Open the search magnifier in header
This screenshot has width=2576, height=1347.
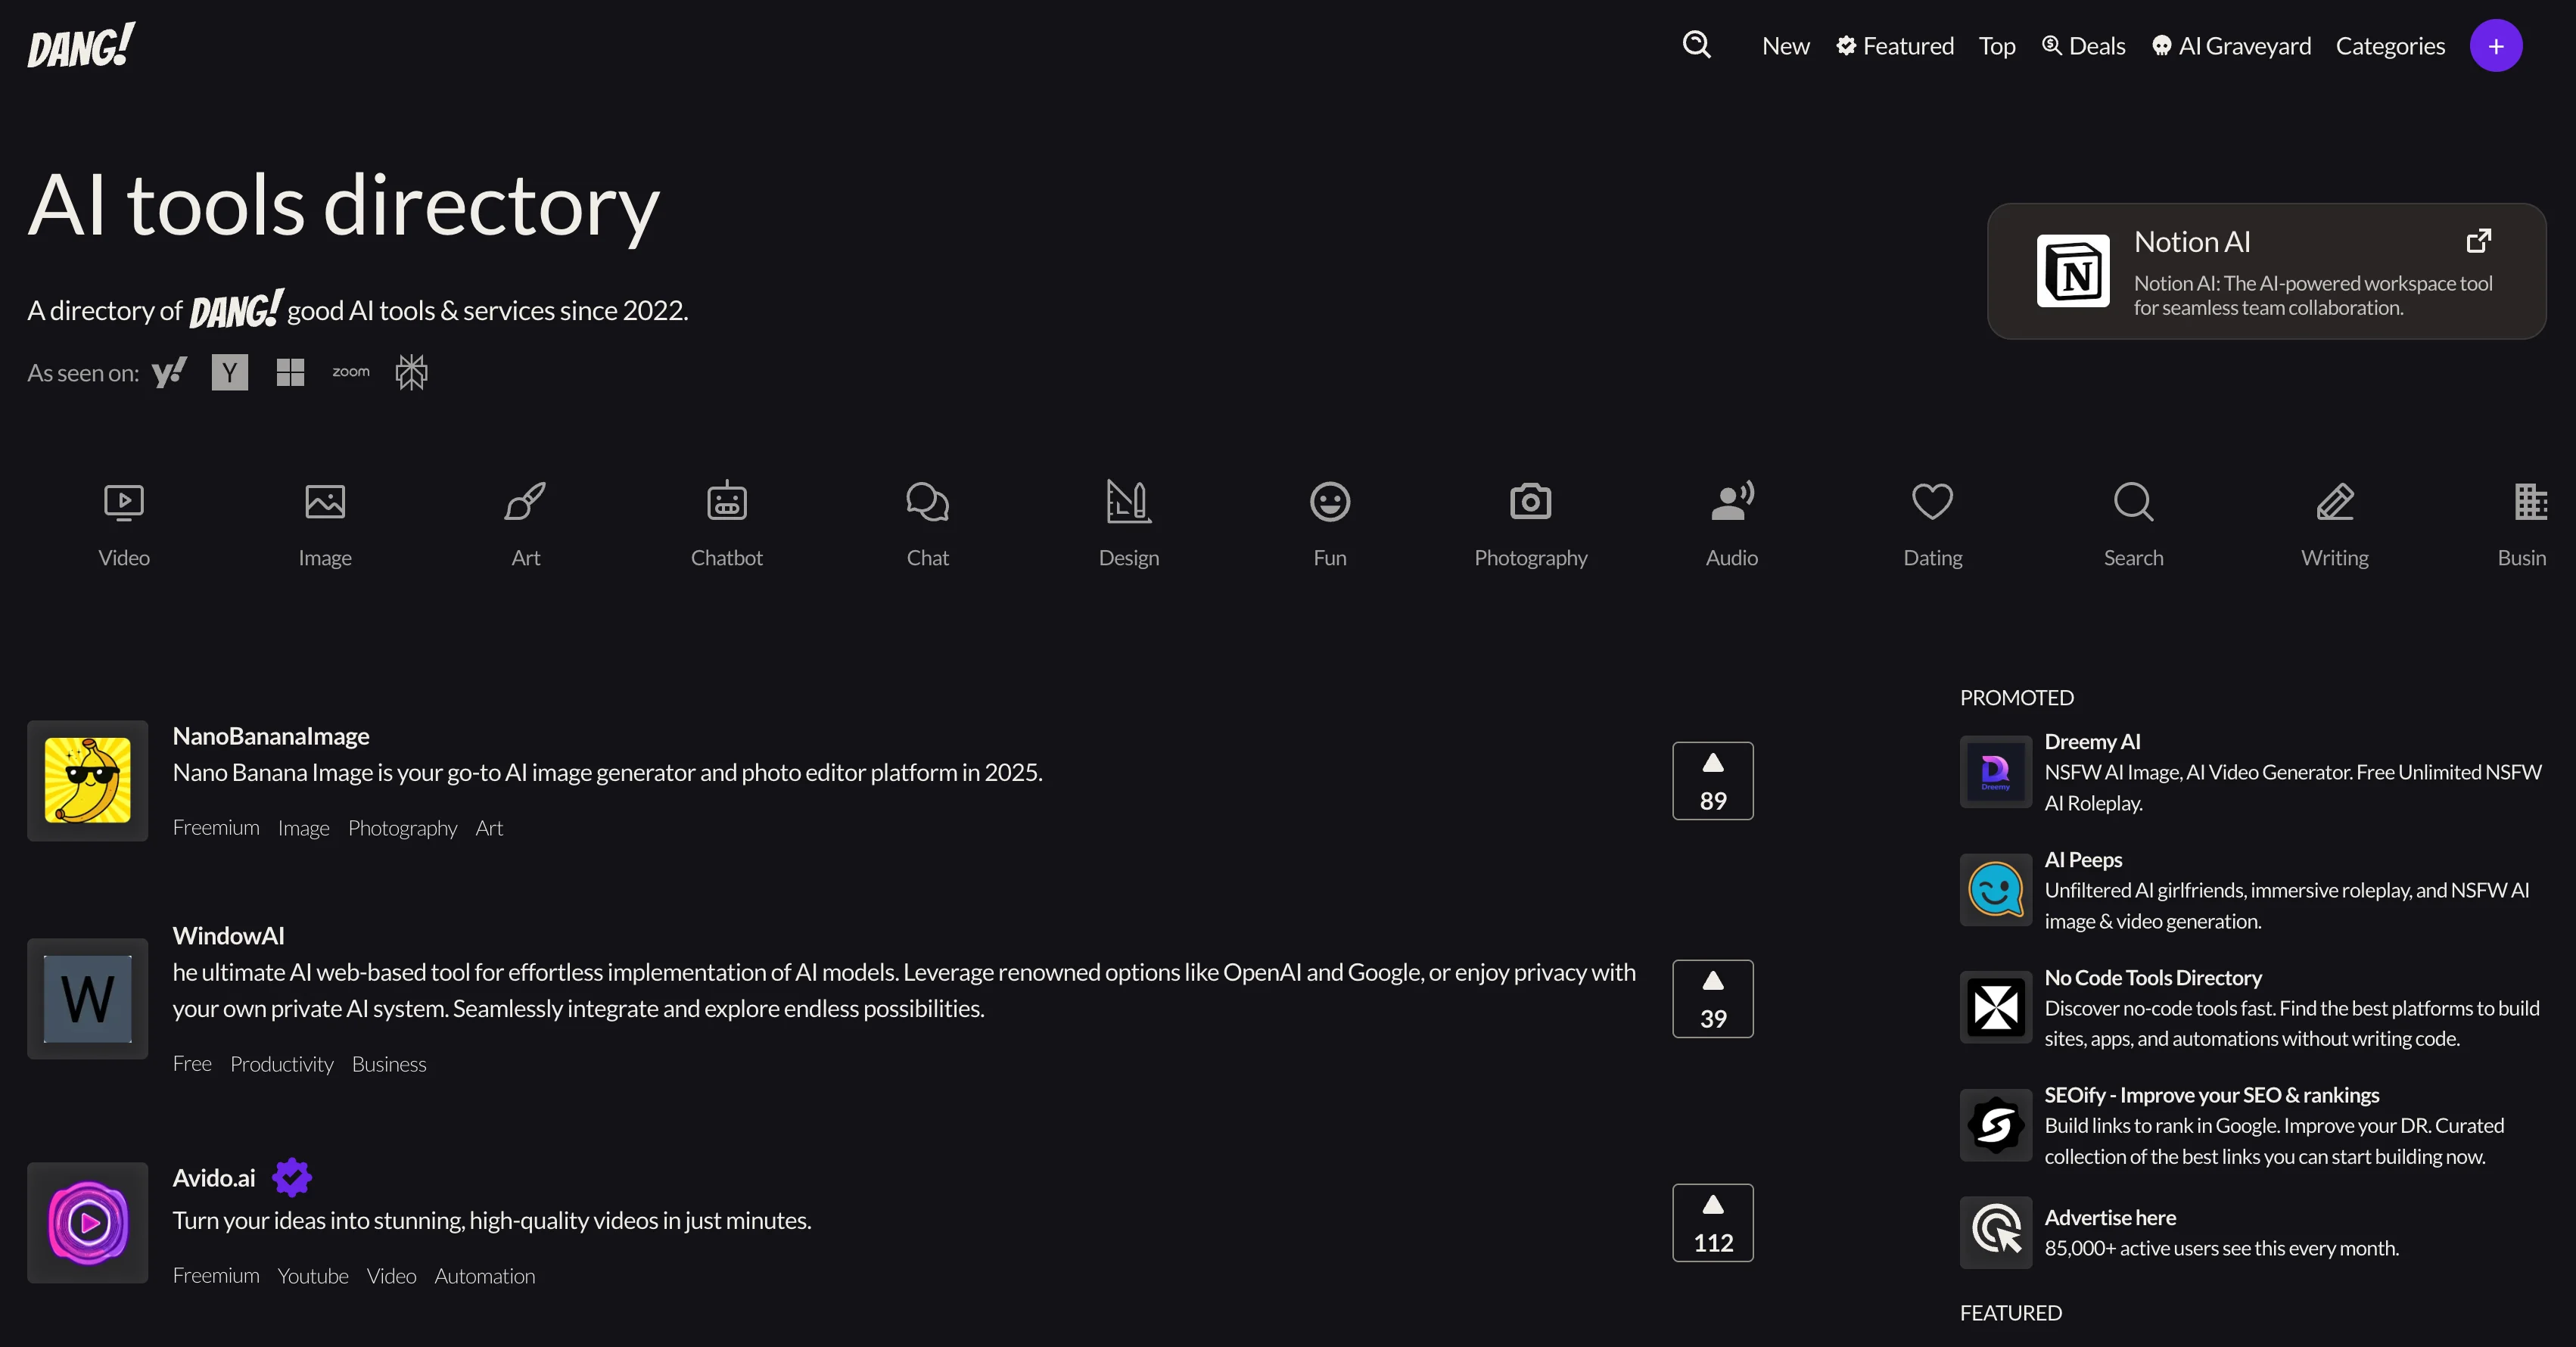click(1696, 45)
